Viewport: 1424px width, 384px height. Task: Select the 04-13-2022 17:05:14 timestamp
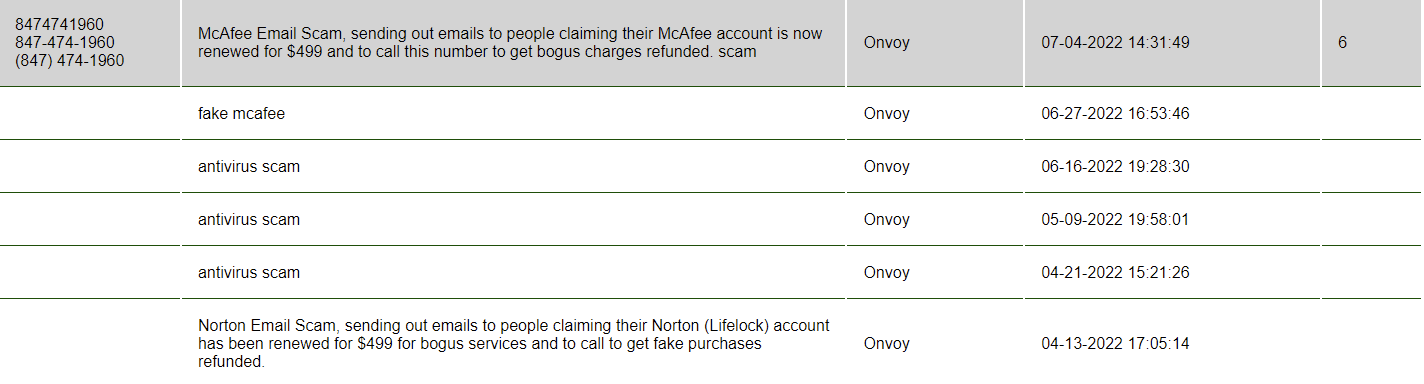click(x=1115, y=344)
